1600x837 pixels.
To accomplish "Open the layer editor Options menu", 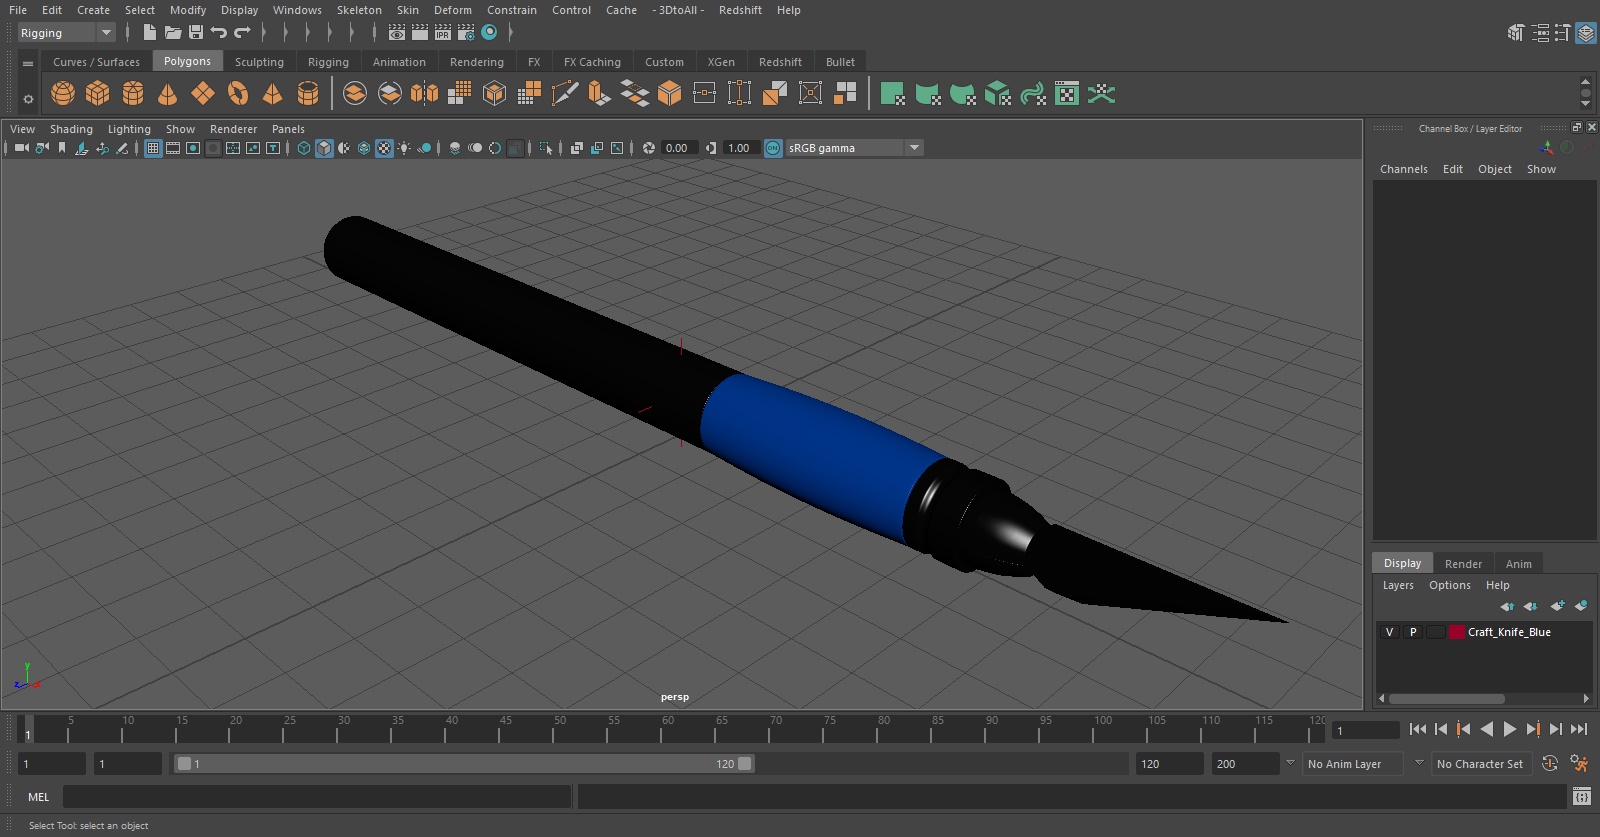I will click(x=1449, y=585).
